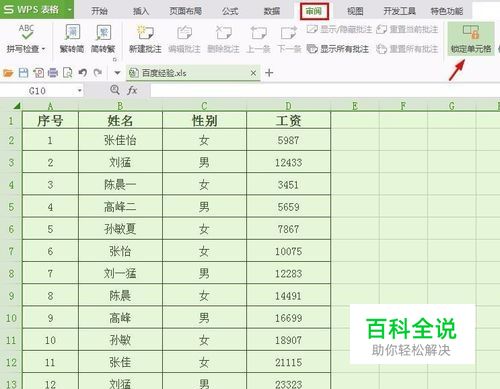Open the 视图 (View) tab

[x=355, y=11]
